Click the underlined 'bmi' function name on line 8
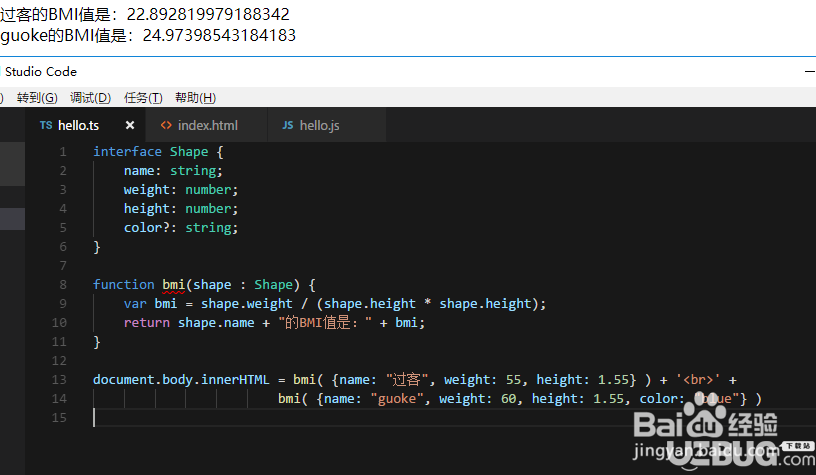Viewport: 816px width, 475px height. (x=174, y=285)
